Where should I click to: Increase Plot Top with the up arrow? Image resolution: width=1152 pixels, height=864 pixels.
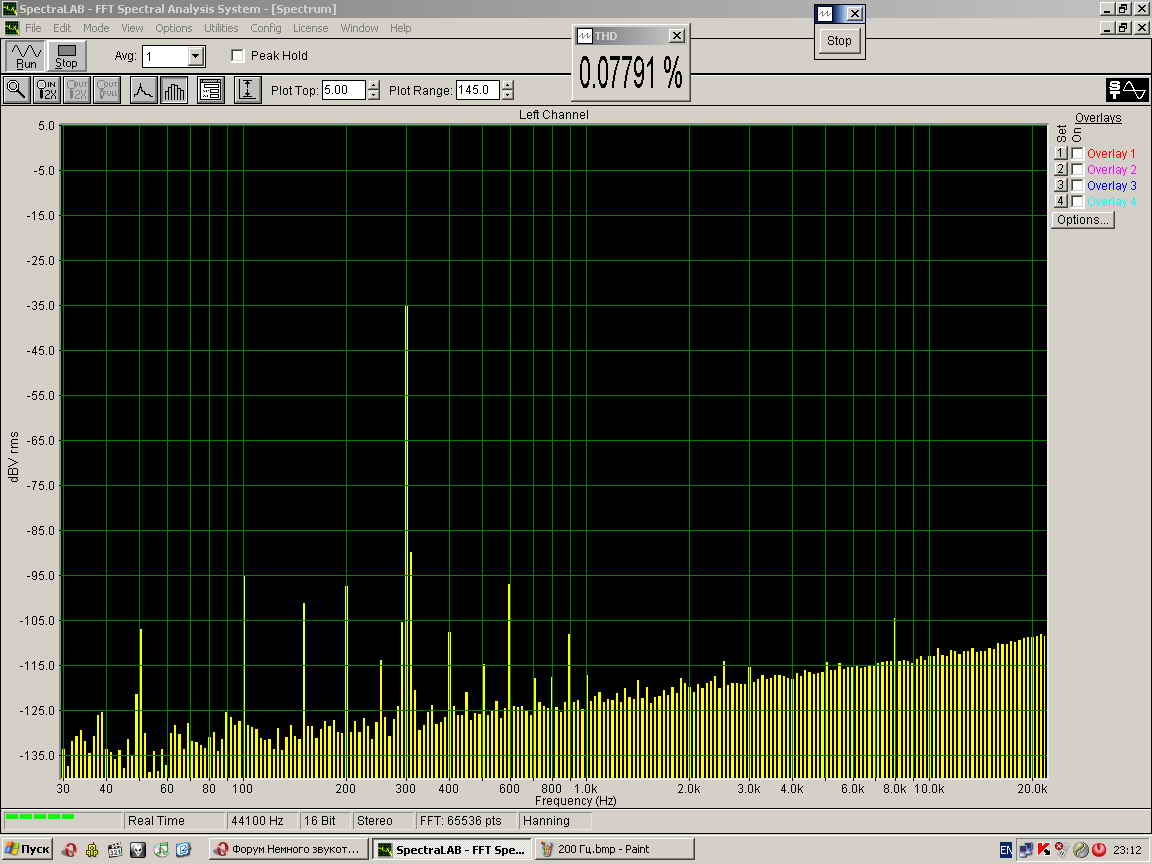[374, 85]
